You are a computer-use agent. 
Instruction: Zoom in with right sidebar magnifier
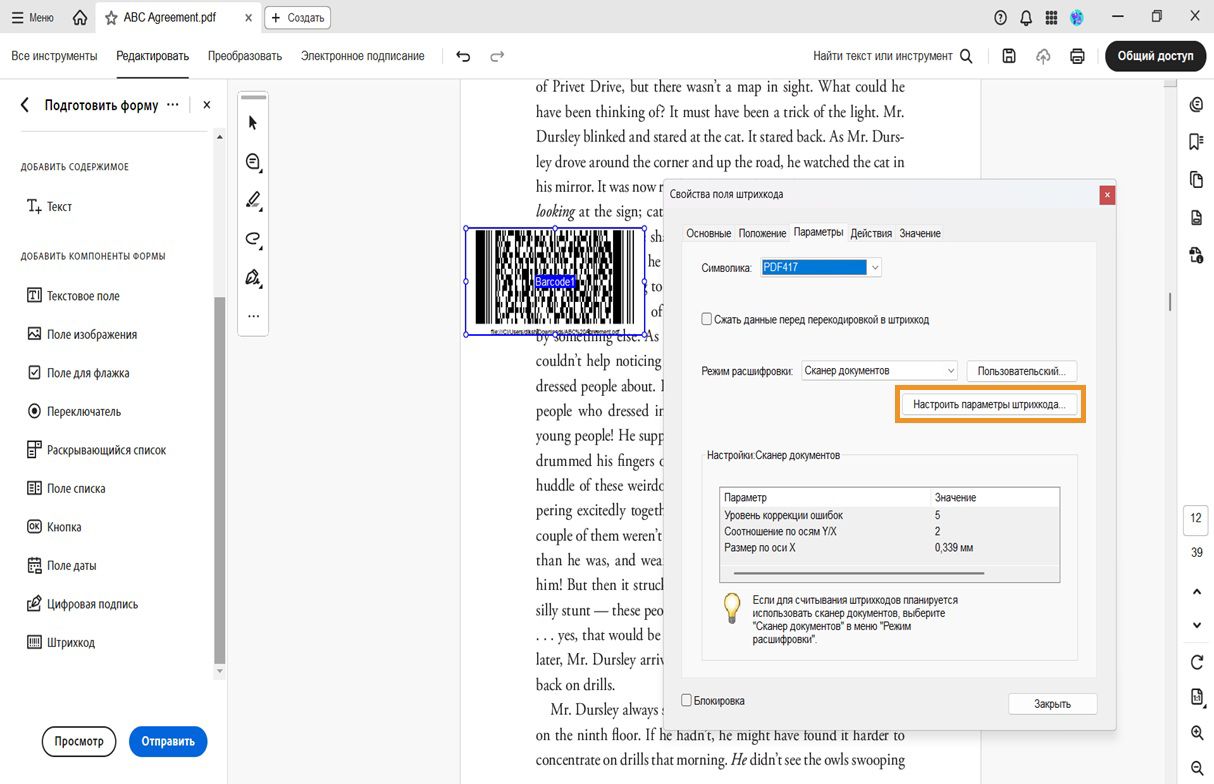(x=1197, y=733)
